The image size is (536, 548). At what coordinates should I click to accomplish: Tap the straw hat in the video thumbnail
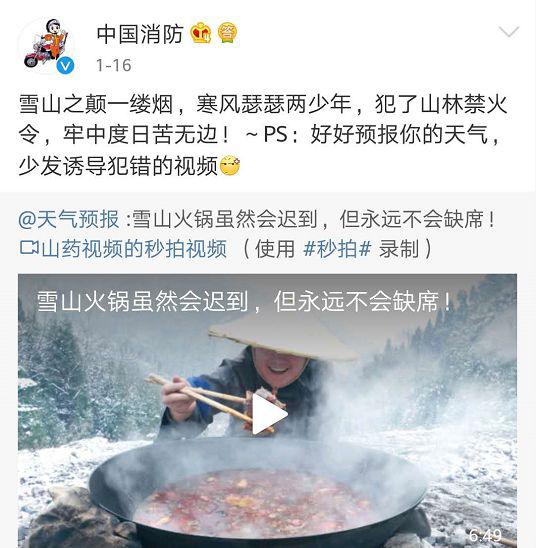point(282,336)
